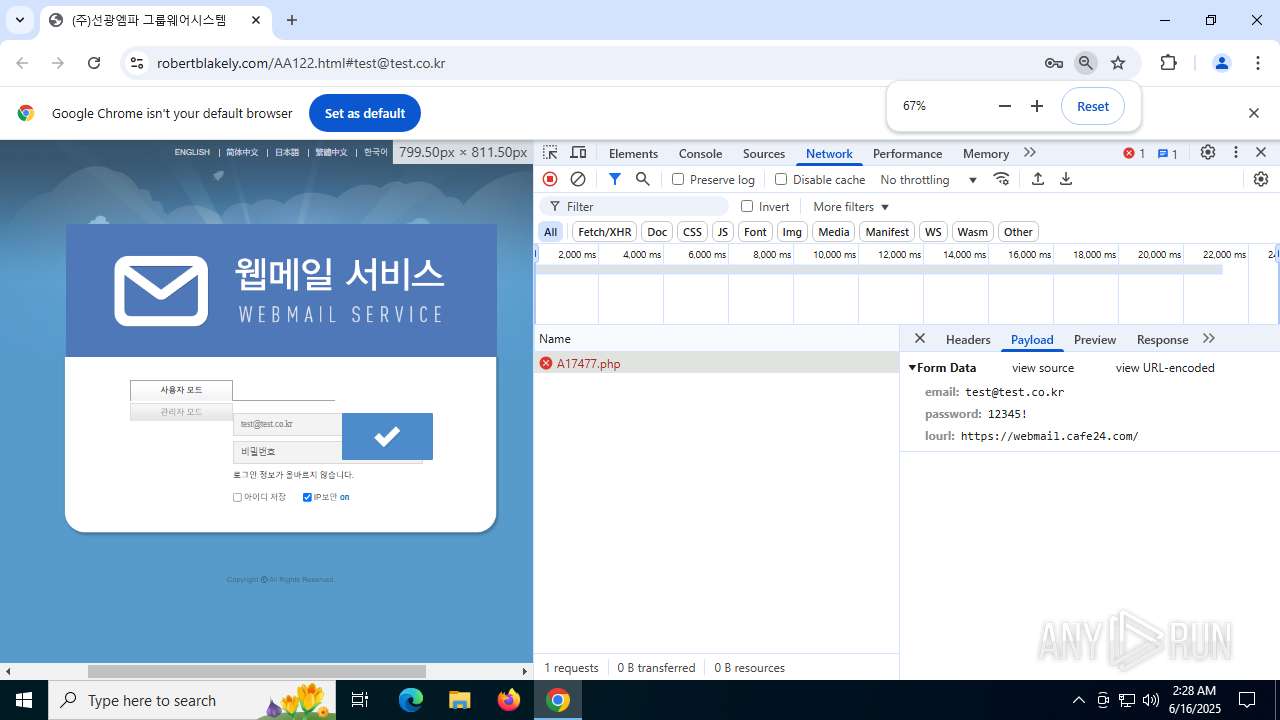1280x720 pixels.
Task: Enable Preserve log checkbox
Action: point(678,179)
